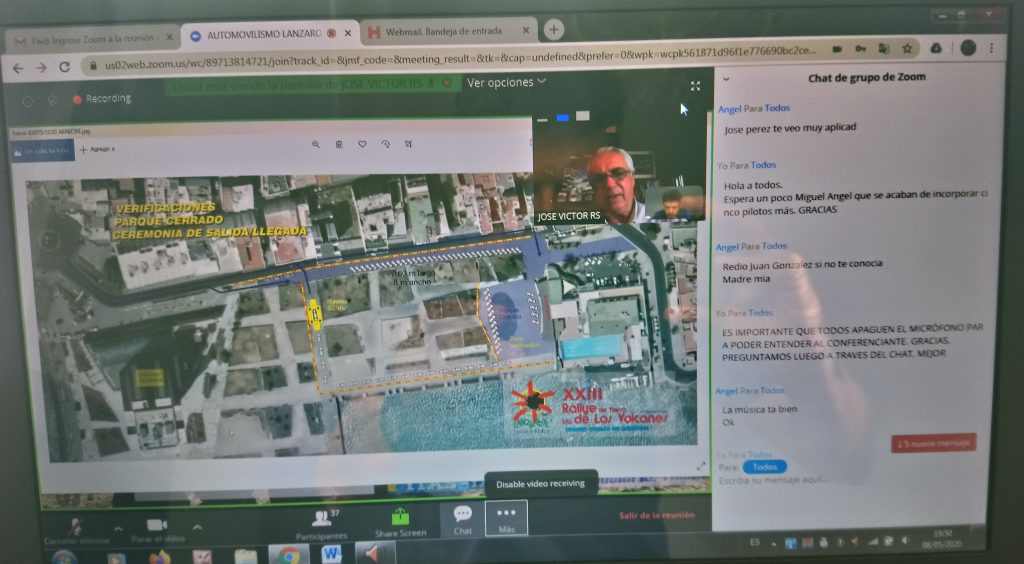
Task: Toggle the Chat panel icon
Action: (462, 518)
